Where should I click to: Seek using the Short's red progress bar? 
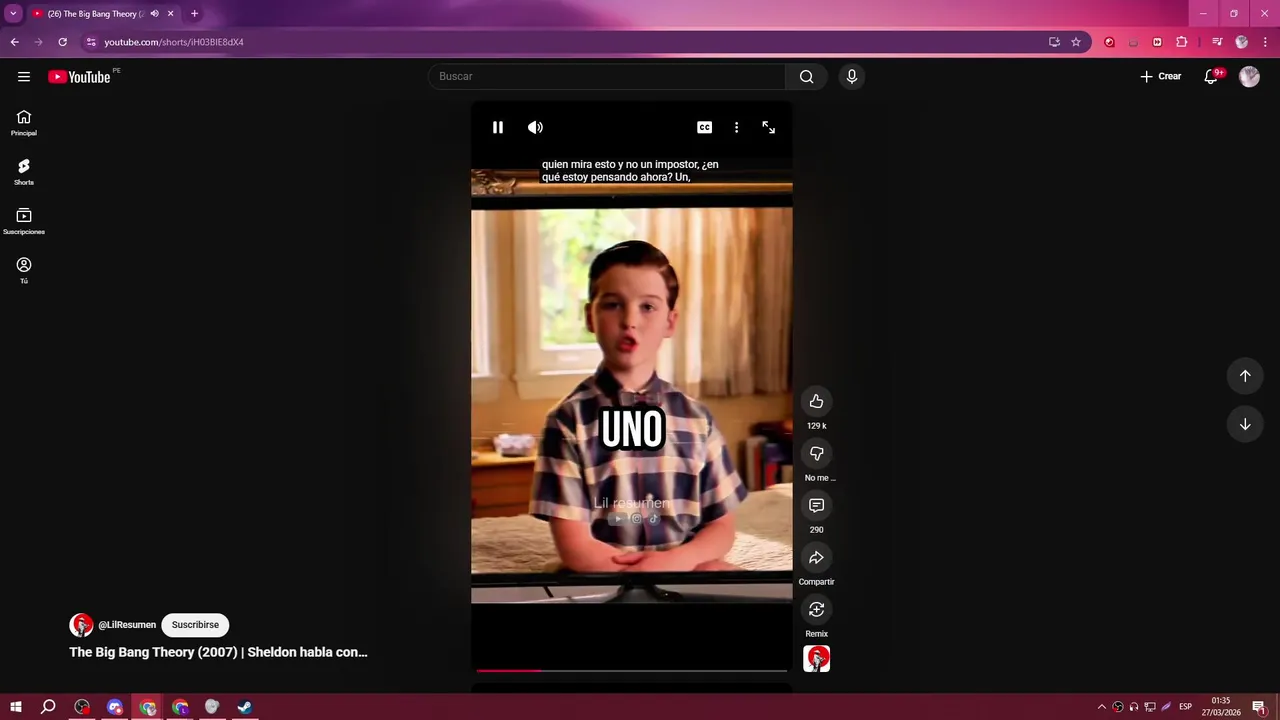[632, 670]
